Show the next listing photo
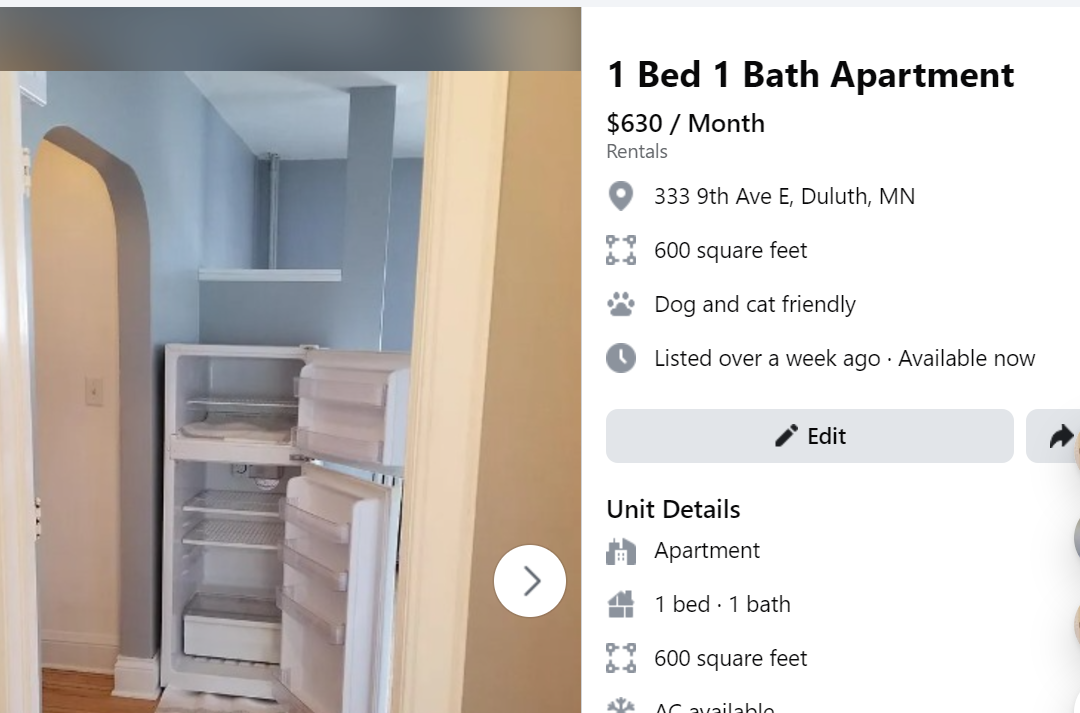Screen dimensions: 1080x713 [x=530, y=581]
